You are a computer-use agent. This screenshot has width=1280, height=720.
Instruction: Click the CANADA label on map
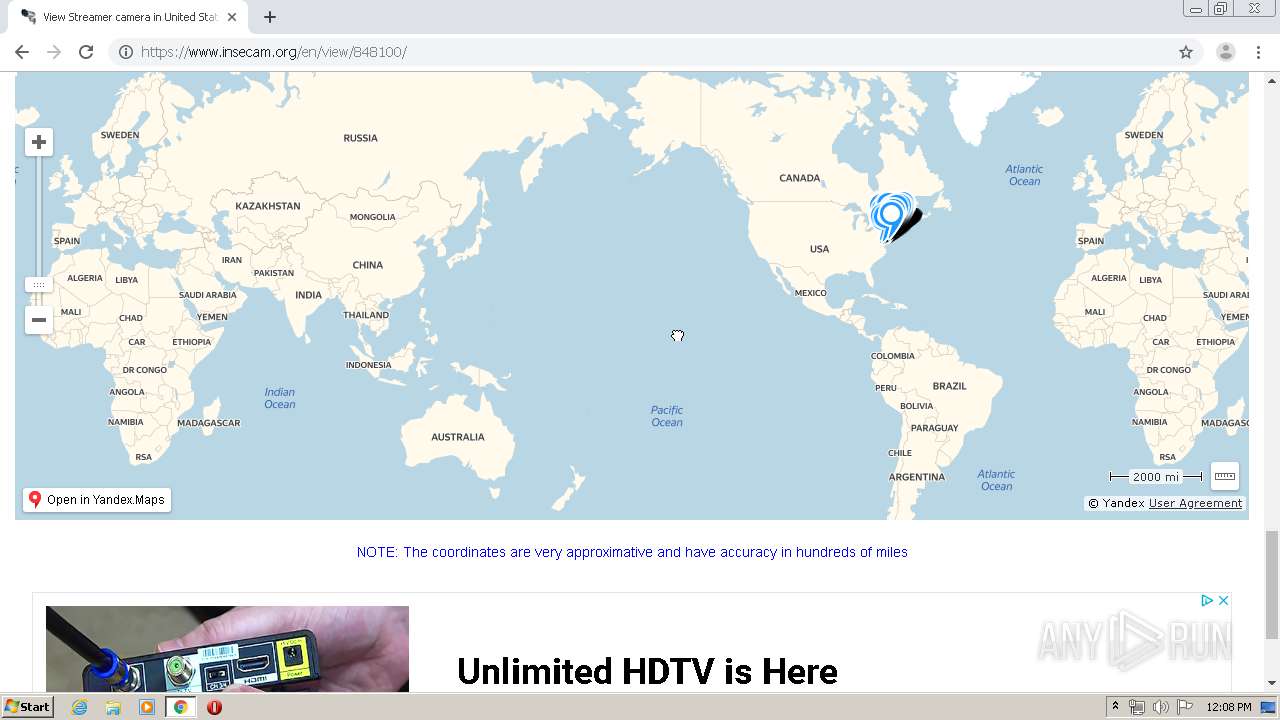[x=800, y=178]
